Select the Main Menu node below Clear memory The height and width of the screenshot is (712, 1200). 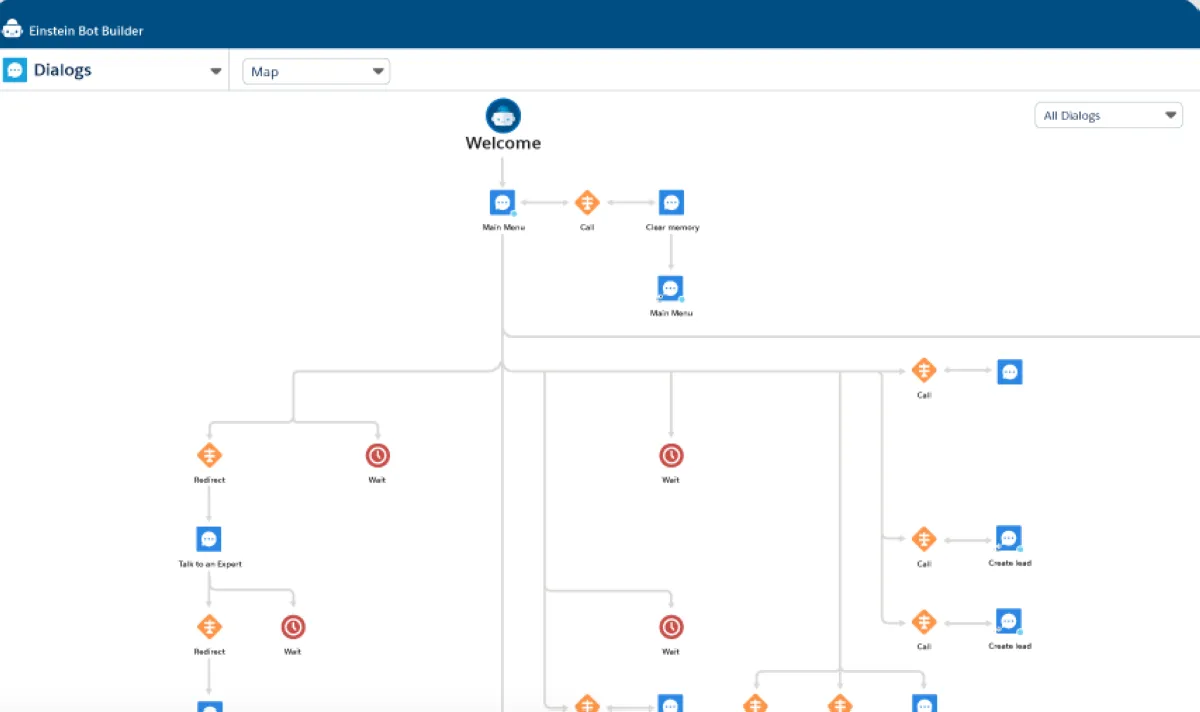point(671,289)
